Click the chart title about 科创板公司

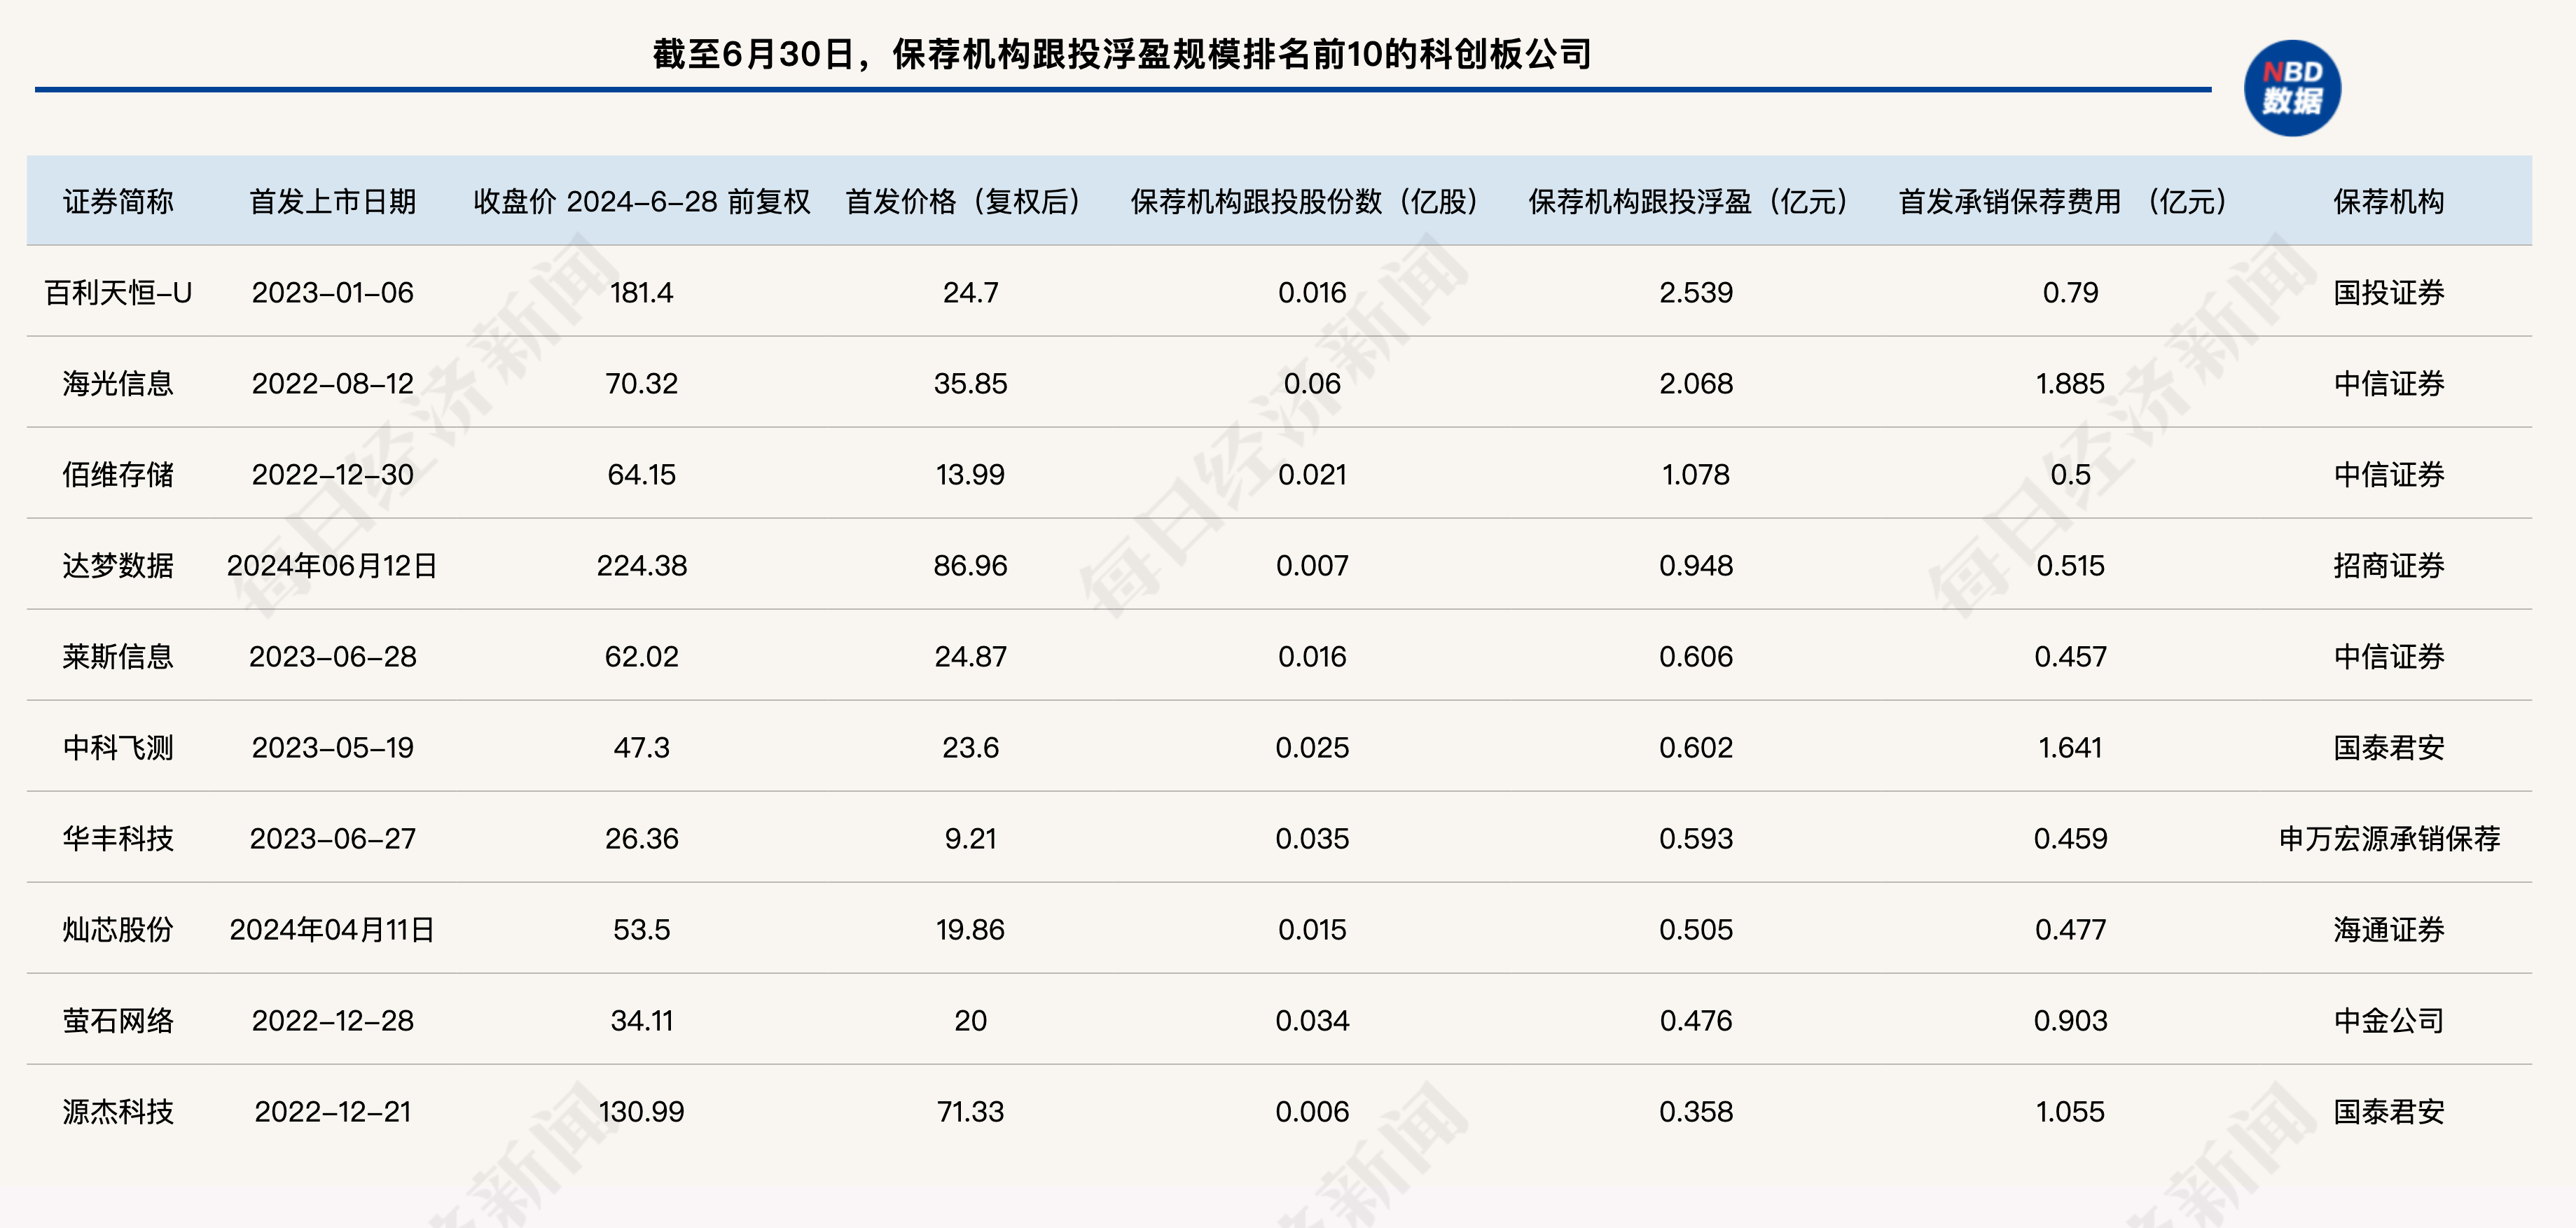tap(1122, 54)
